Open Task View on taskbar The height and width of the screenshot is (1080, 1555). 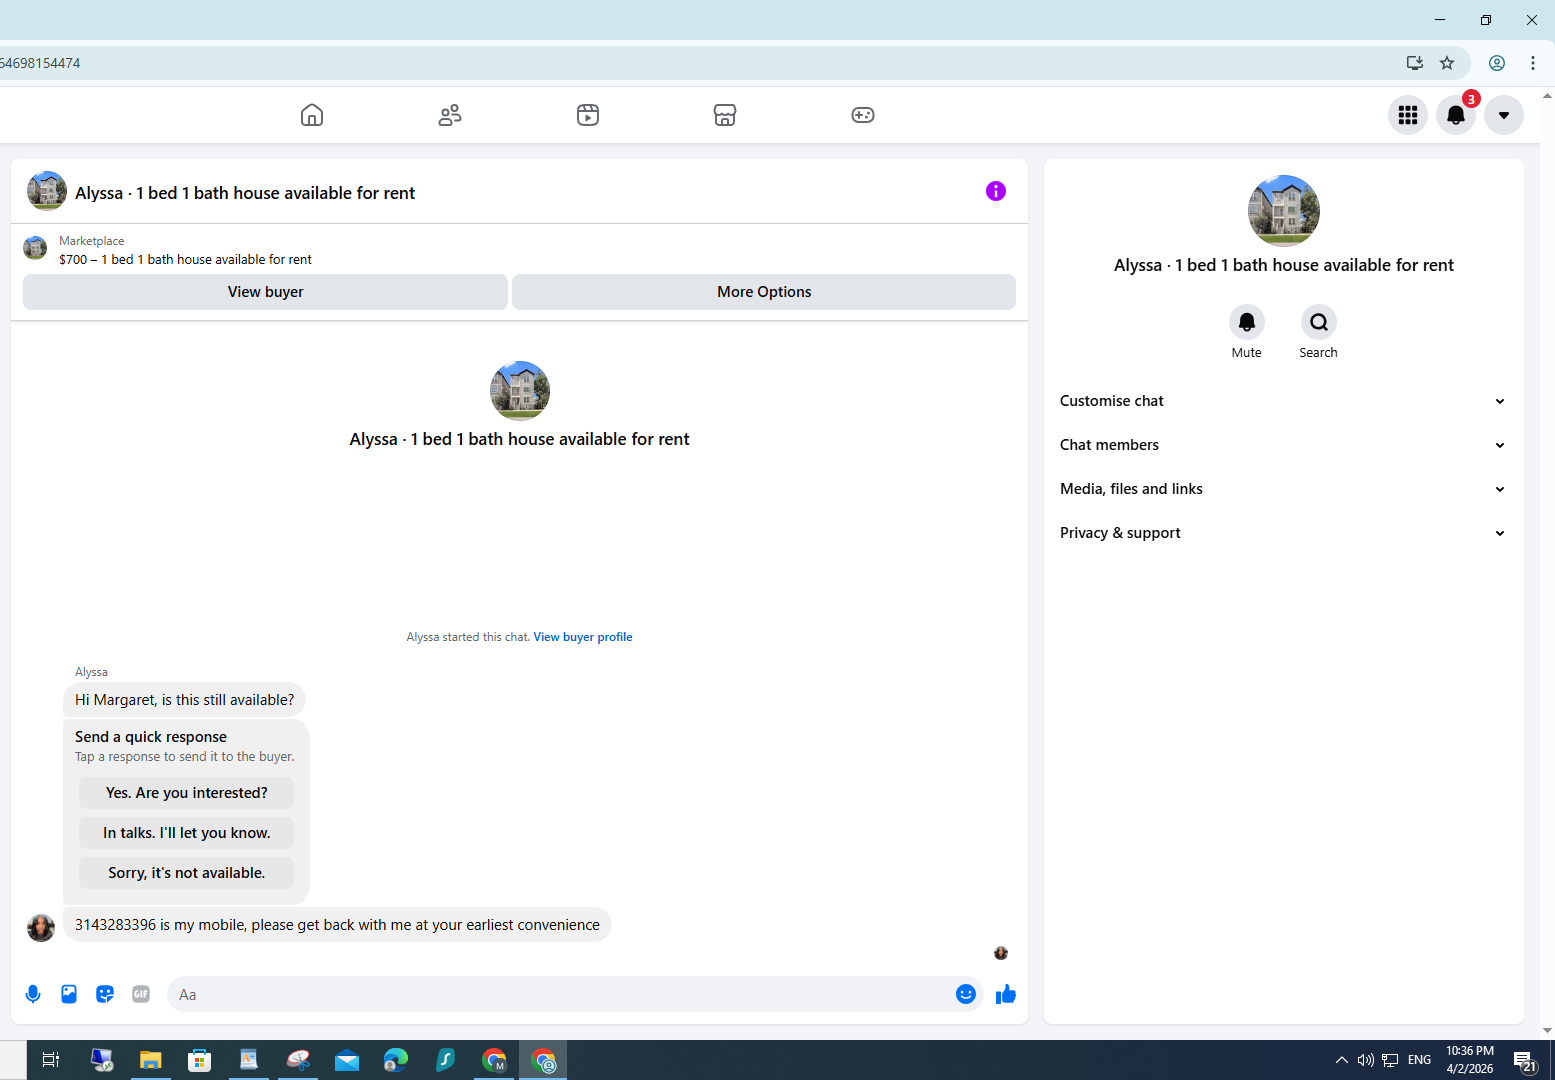click(x=51, y=1060)
